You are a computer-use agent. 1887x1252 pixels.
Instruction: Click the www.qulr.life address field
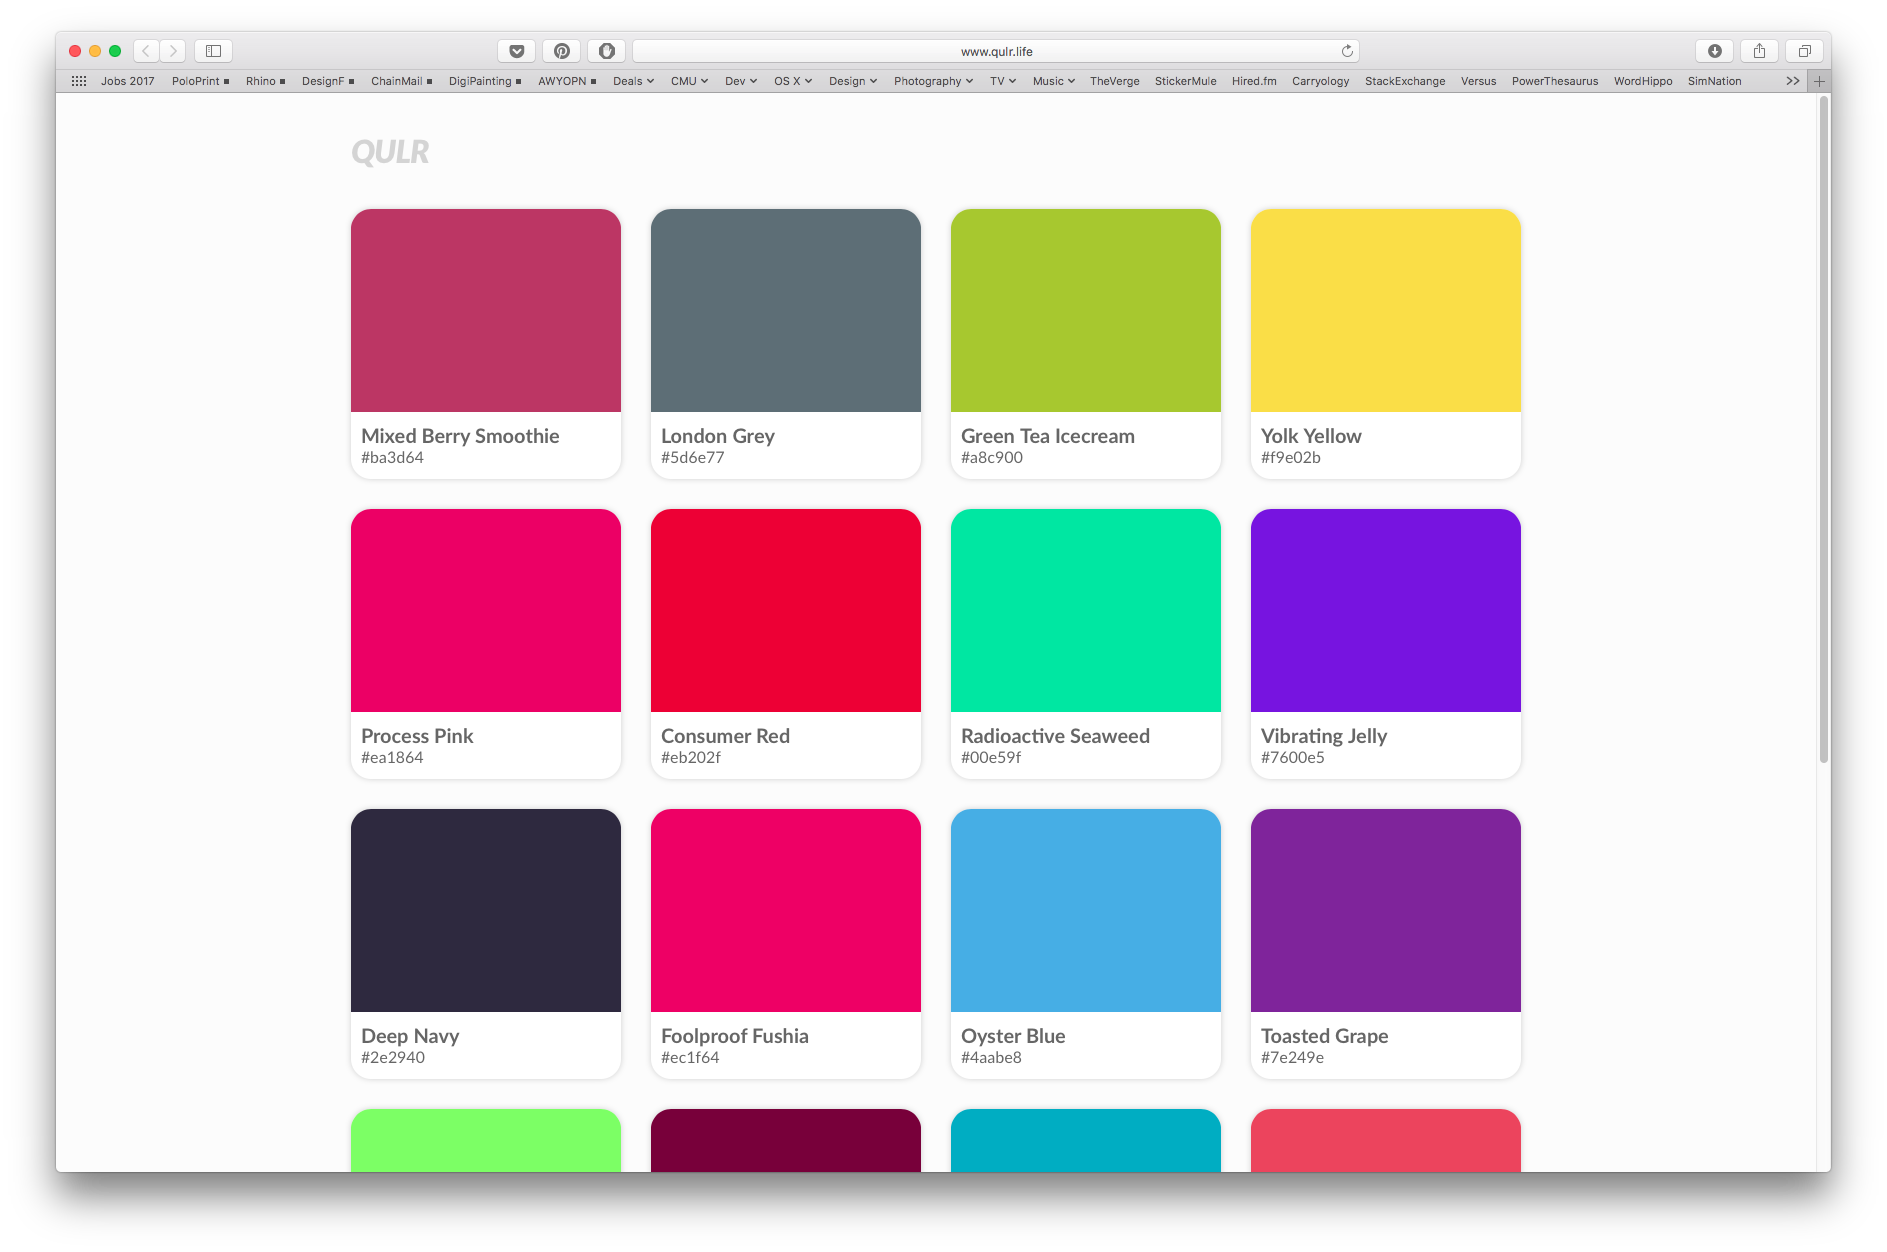click(x=996, y=51)
